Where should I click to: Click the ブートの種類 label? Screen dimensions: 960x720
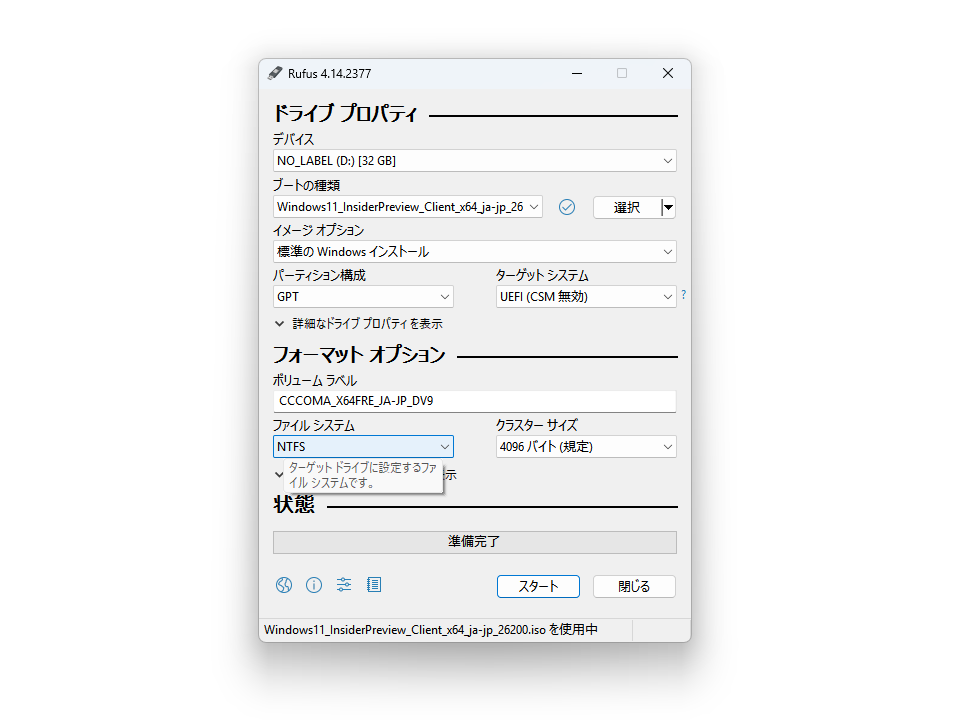point(306,186)
